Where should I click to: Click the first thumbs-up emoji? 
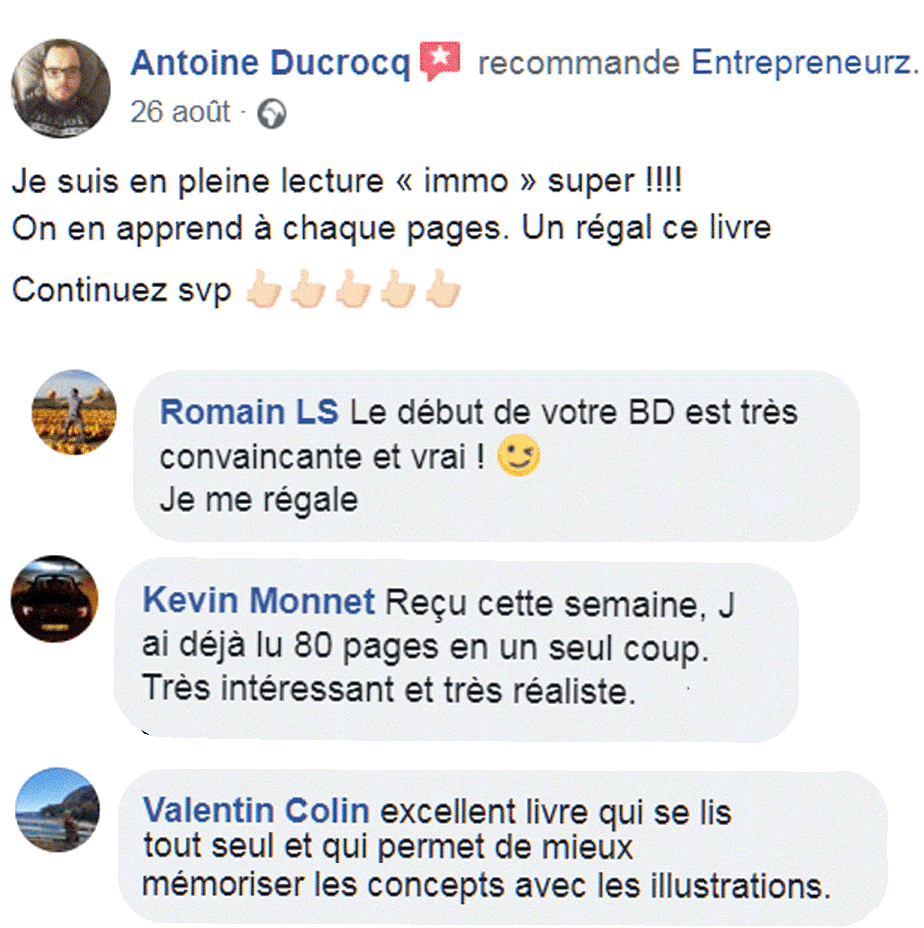[x=264, y=288]
